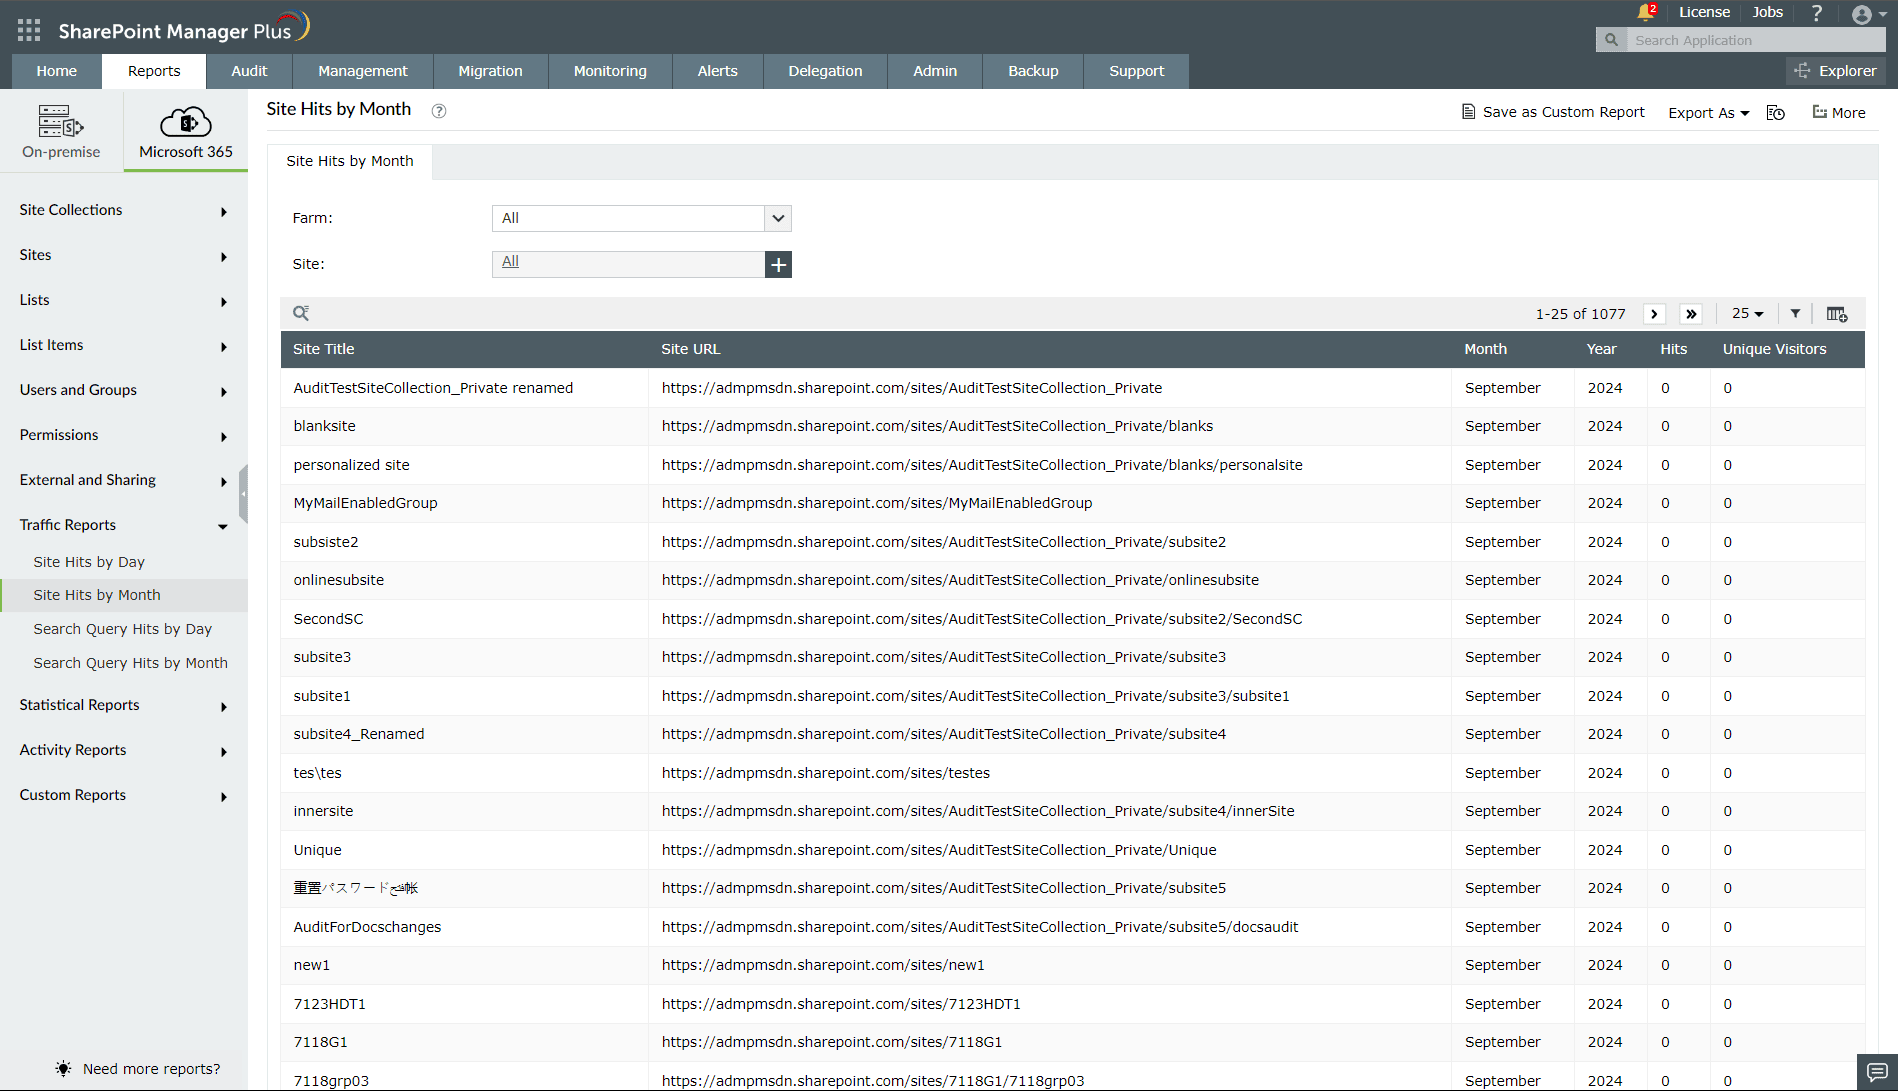Expand the Users and Groups menu
Screen dimensions: 1898x1091
click(124, 390)
